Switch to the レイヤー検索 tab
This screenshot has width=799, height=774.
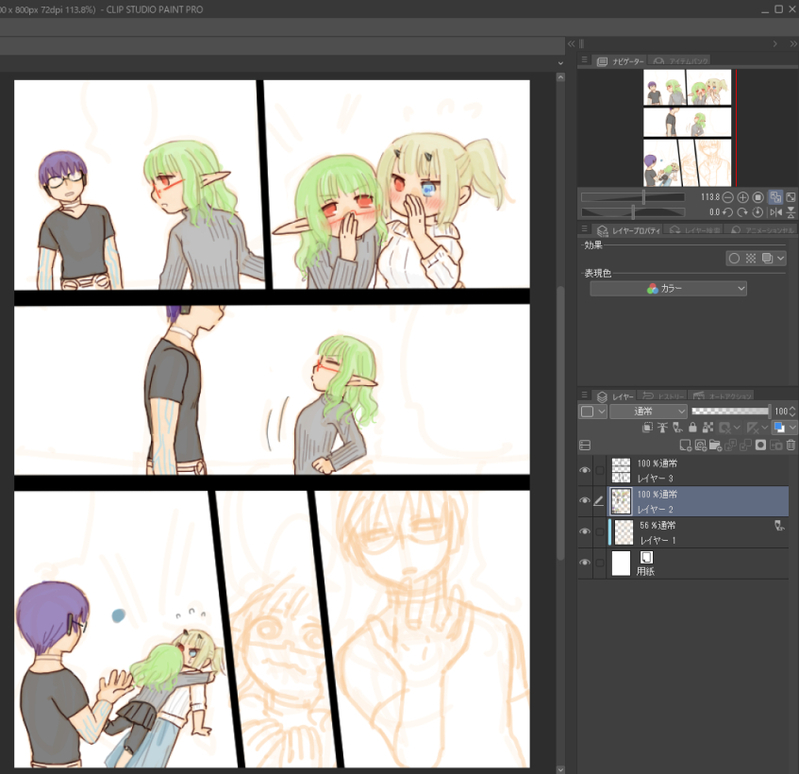[x=695, y=230]
